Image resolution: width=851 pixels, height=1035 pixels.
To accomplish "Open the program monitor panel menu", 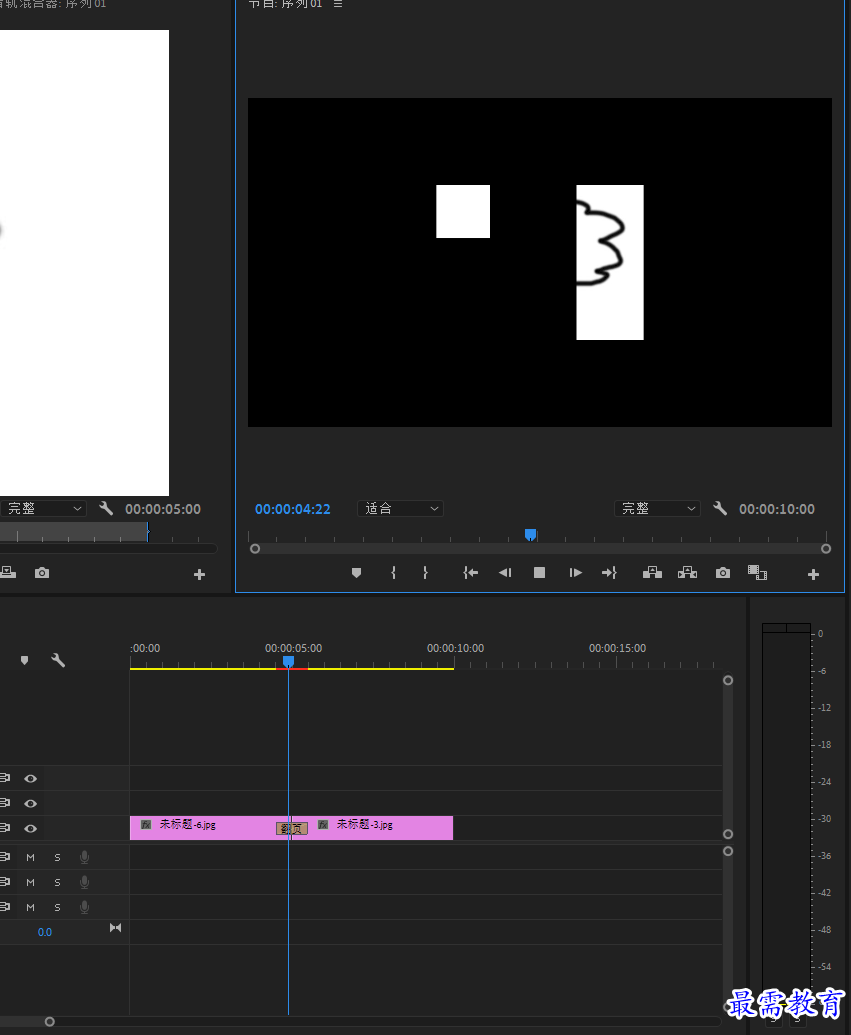I will [x=338, y=4].
